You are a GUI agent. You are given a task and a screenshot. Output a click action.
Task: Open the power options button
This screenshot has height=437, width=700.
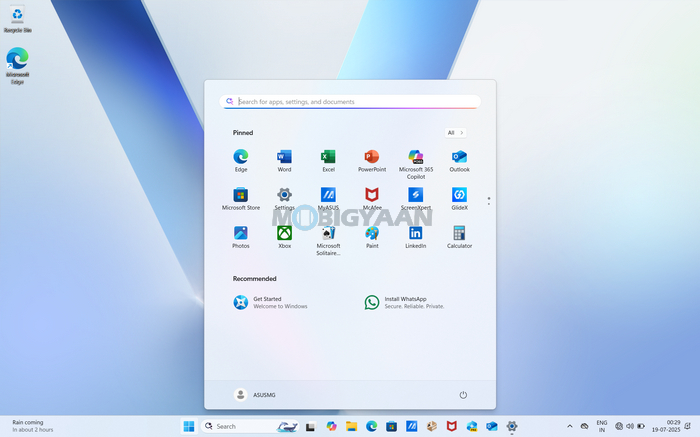coord(463,395)
